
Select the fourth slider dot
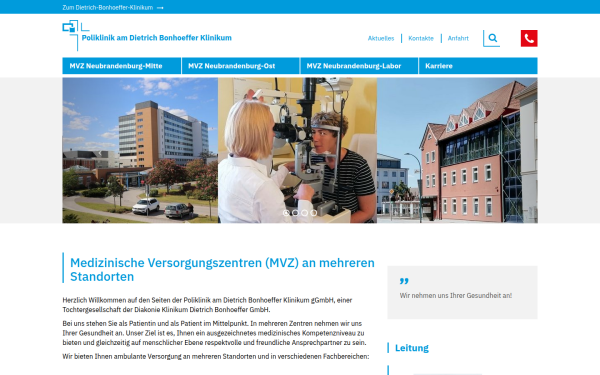(x=313, y=213)
